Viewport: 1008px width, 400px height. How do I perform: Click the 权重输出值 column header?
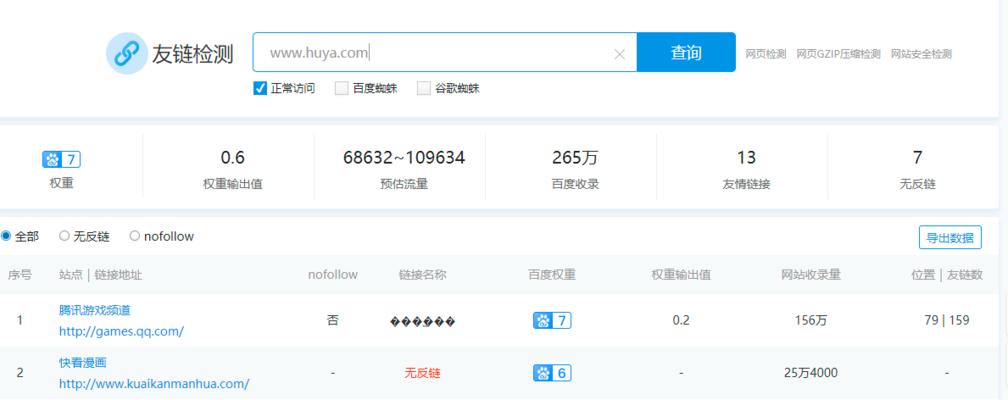681,275
